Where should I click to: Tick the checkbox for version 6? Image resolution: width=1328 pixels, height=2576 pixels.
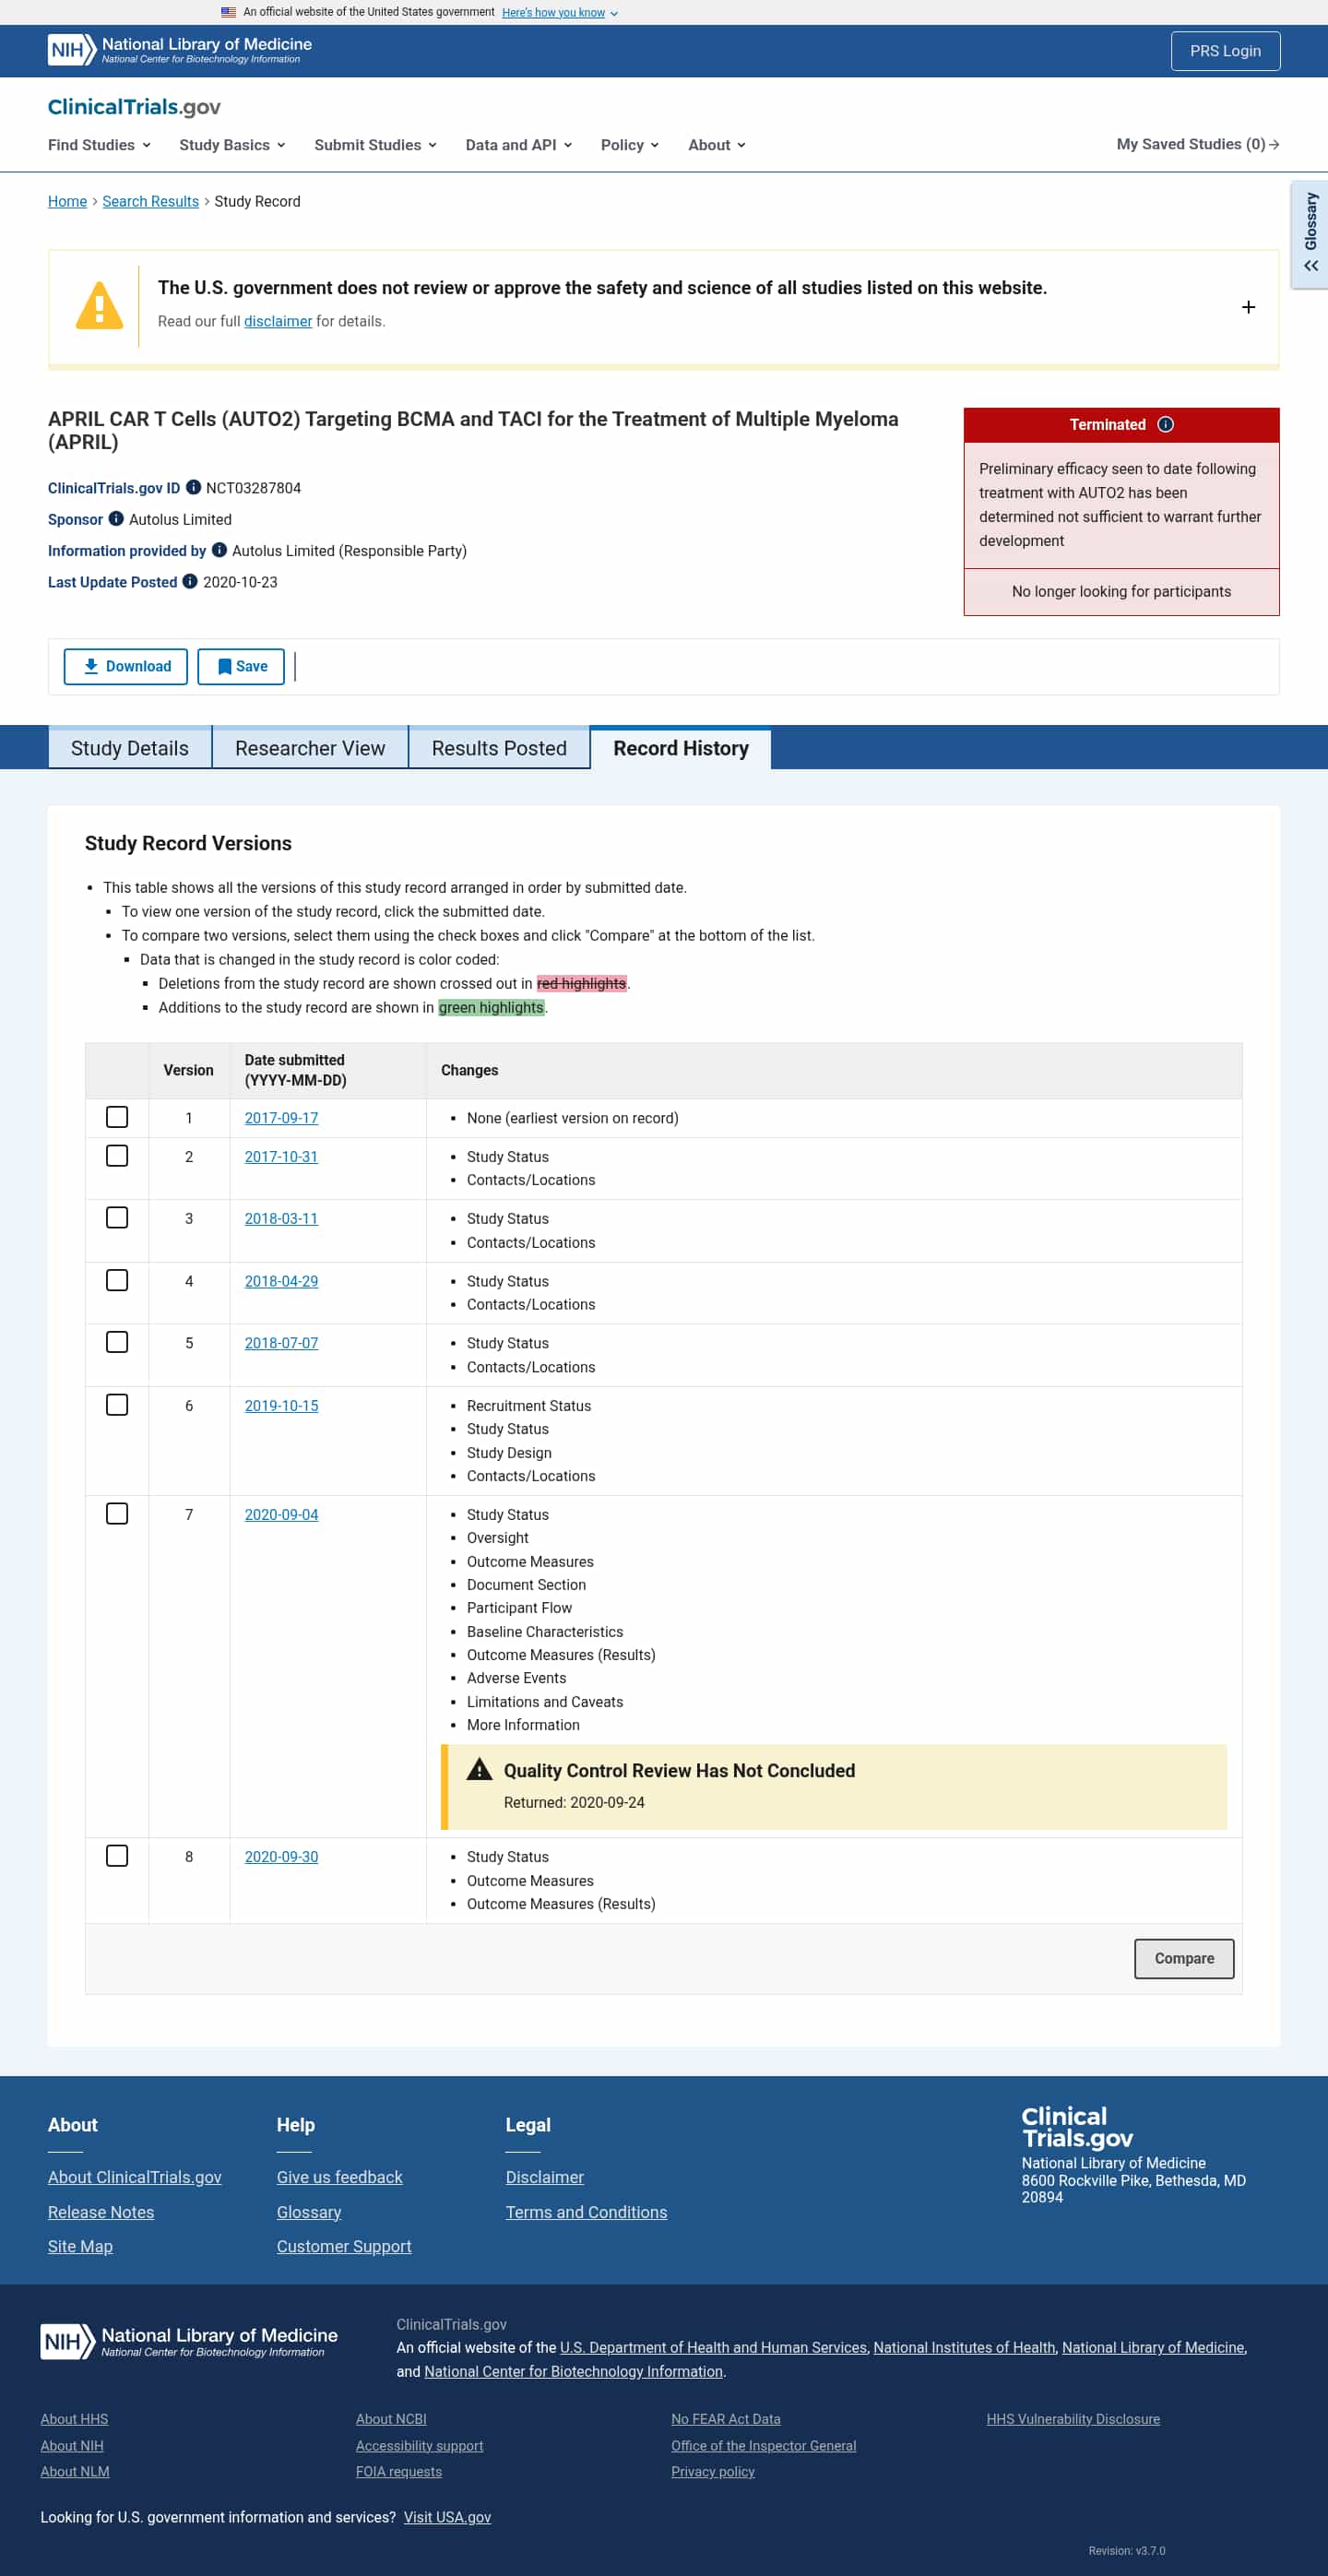coord(117,1406)
